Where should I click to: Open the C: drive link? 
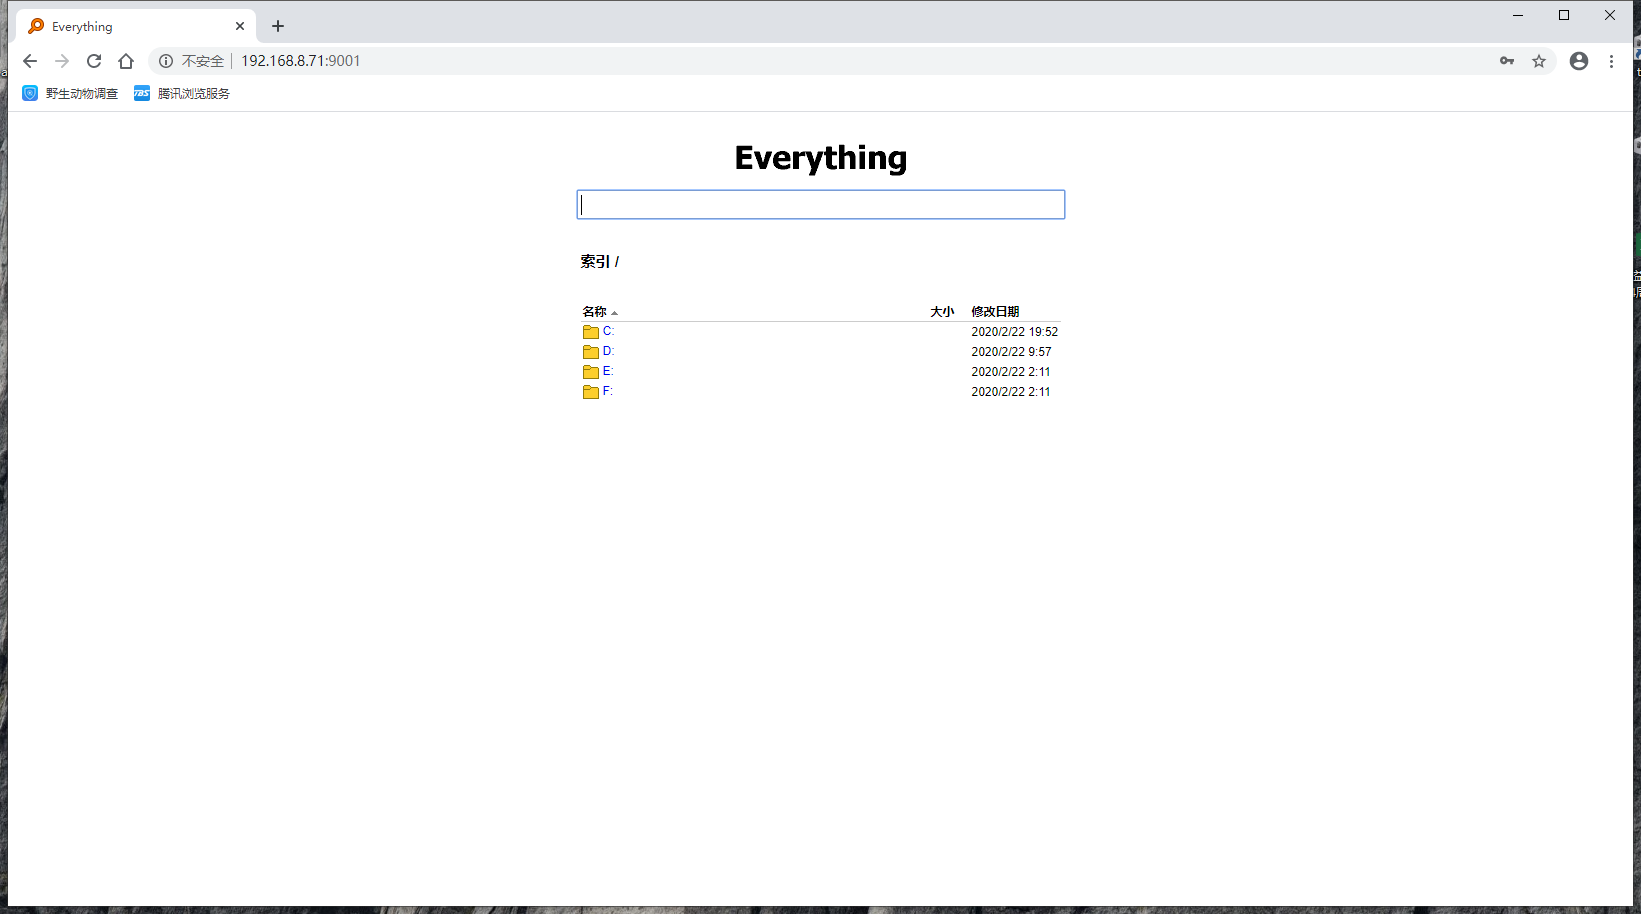(608, 331)
